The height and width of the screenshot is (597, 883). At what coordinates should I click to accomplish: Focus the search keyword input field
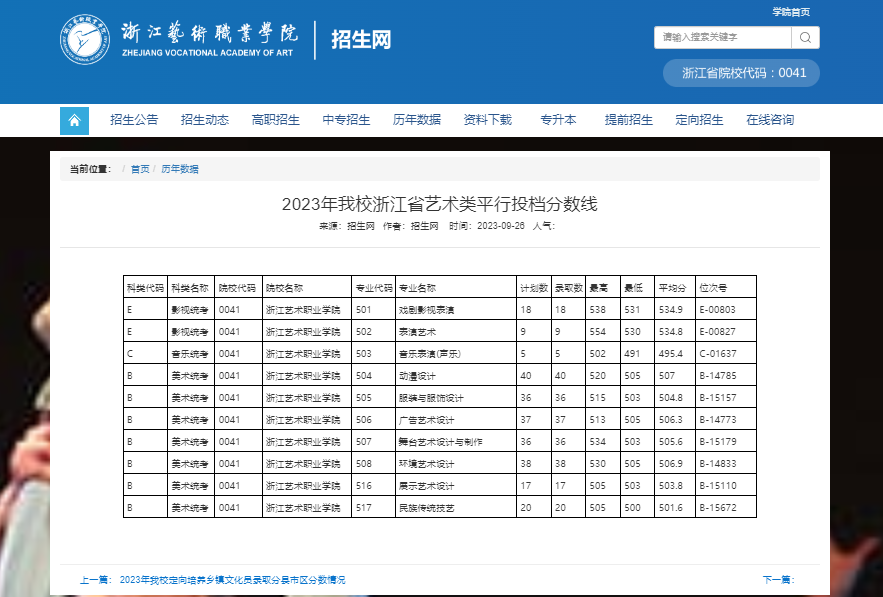tap(723, 37)
